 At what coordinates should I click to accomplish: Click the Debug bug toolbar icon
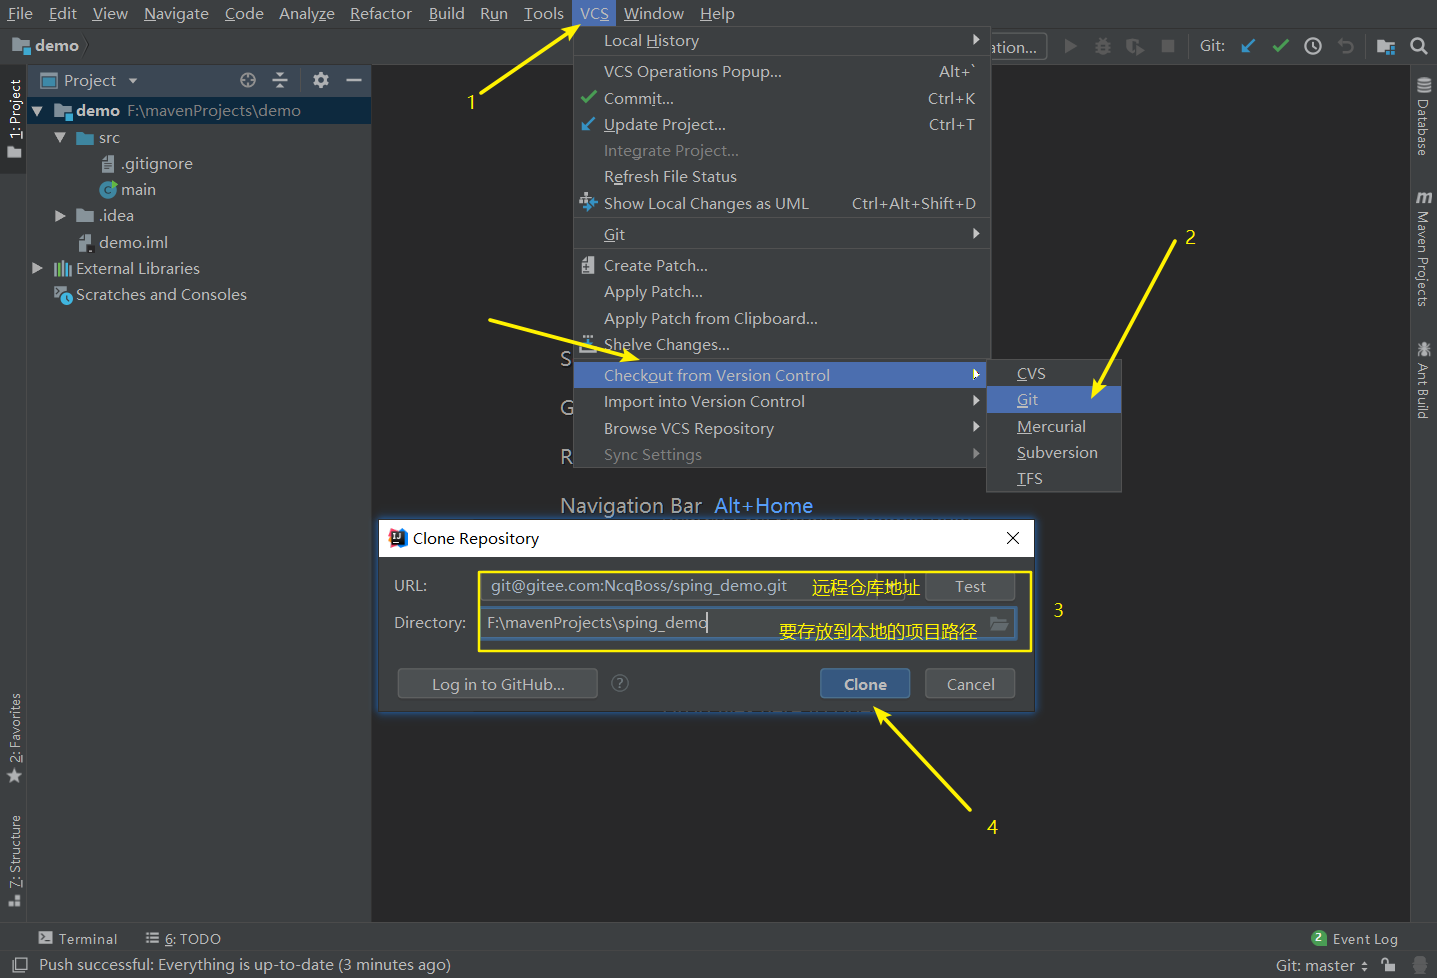point(1103,46)
